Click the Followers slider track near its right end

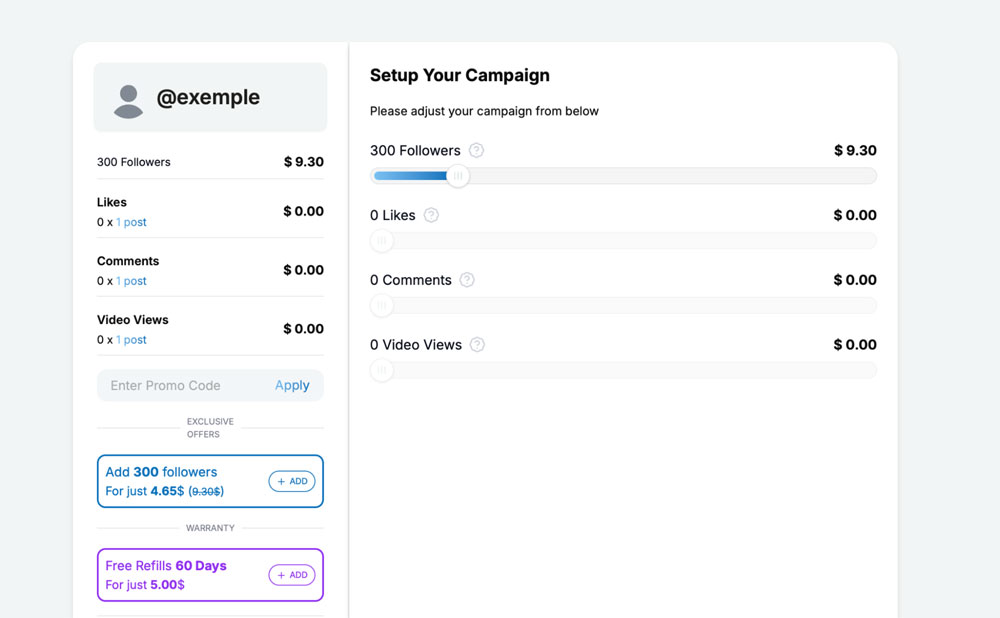pyautogui.click(x=850, y=176)
